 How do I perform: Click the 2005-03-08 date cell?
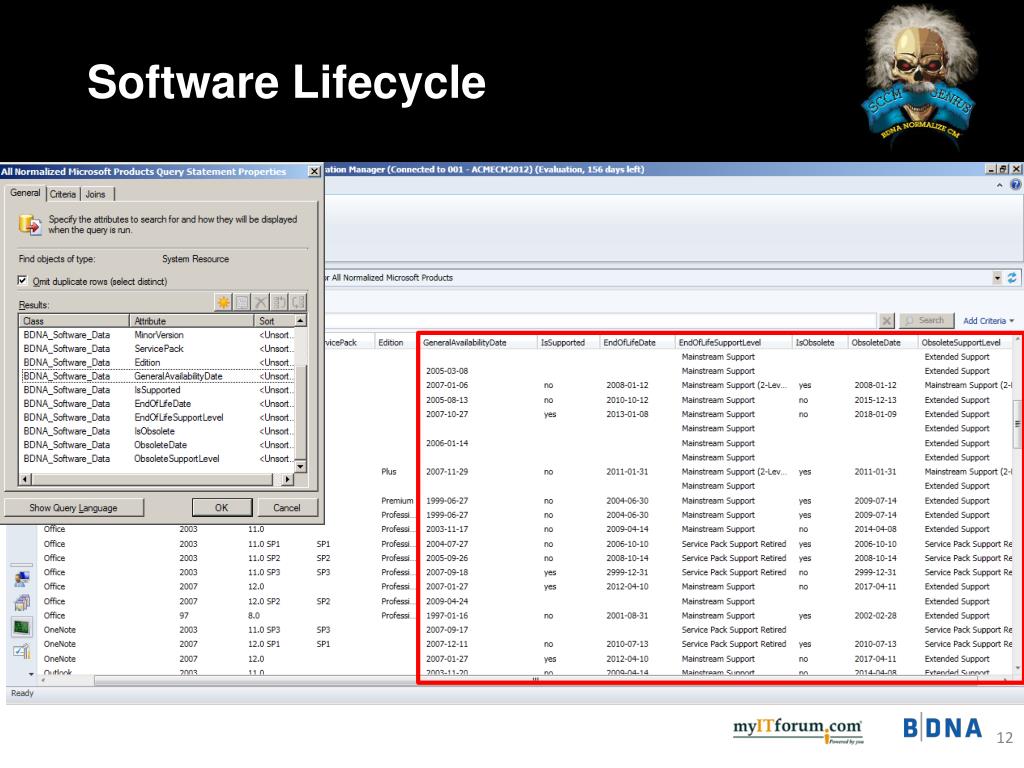coord(447,371)
